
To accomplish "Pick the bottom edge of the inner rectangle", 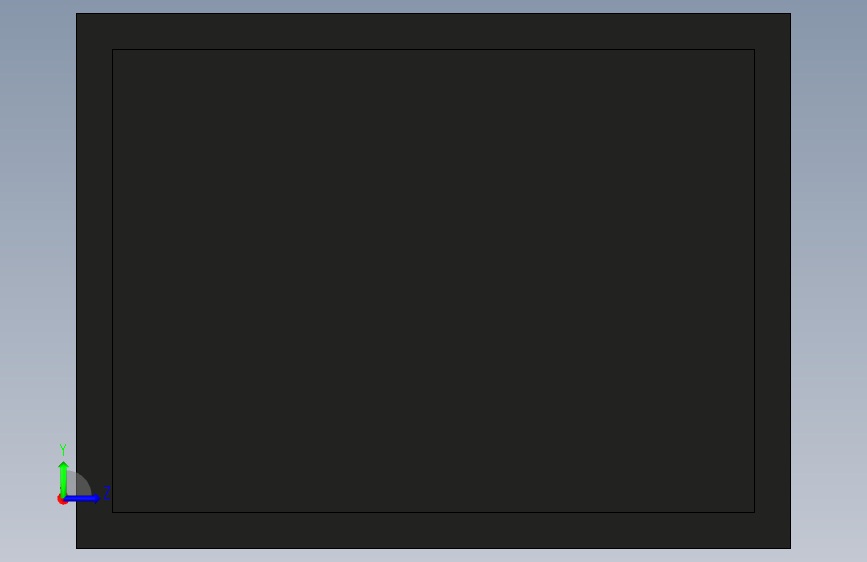I will 434,512.
